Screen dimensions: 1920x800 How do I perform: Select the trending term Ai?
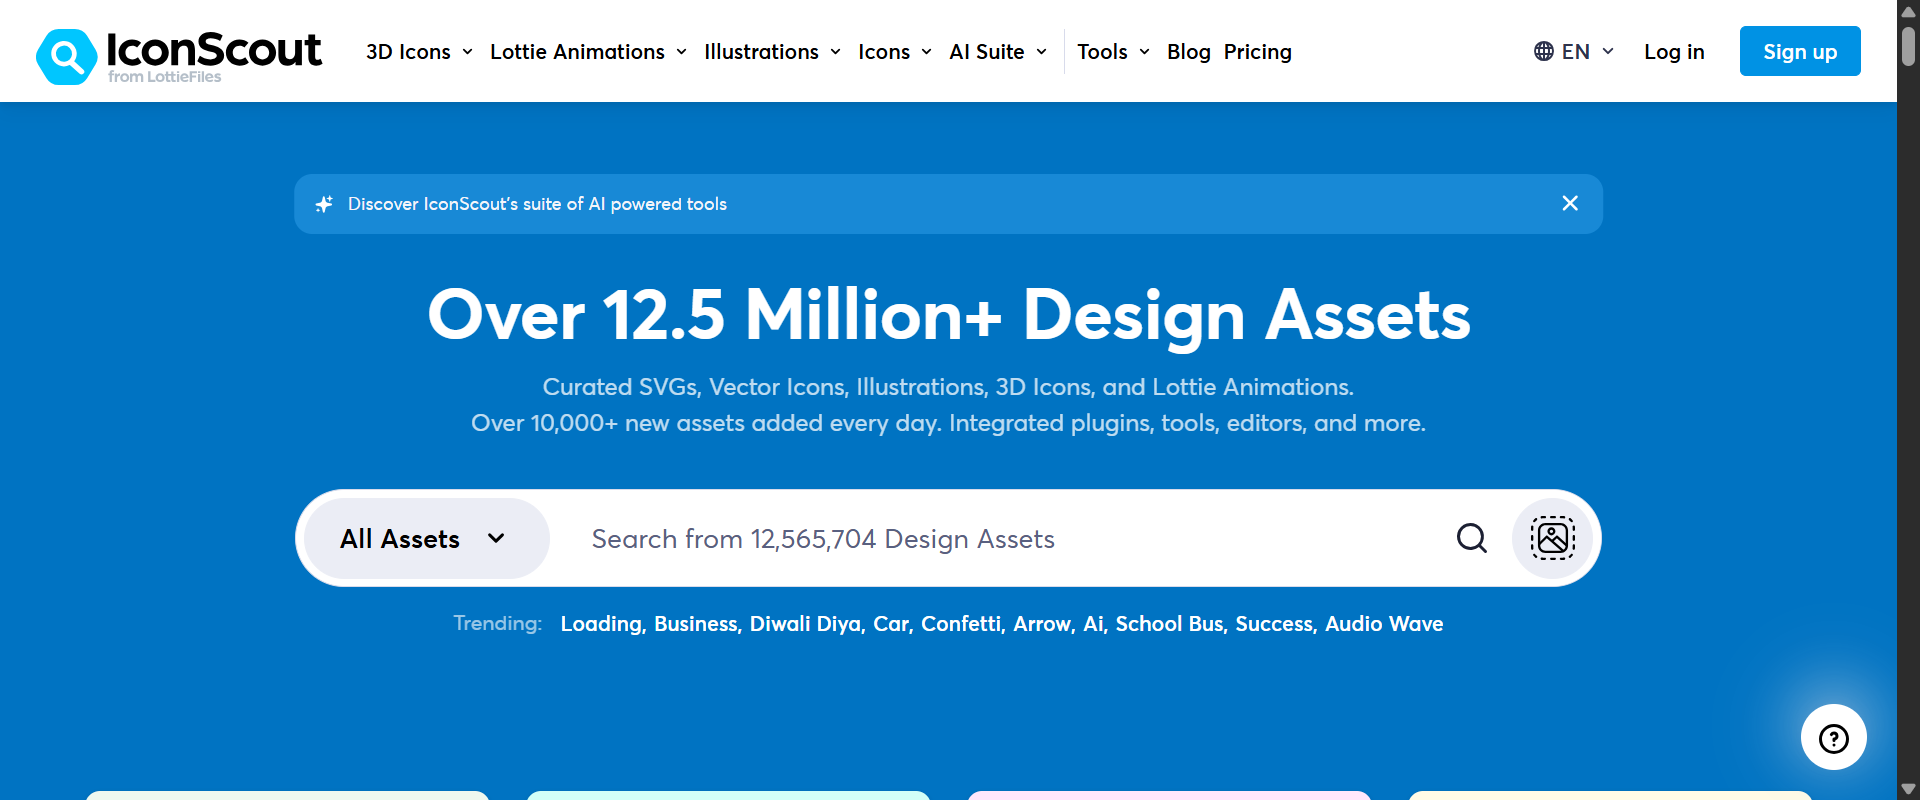click(1095, 624)
